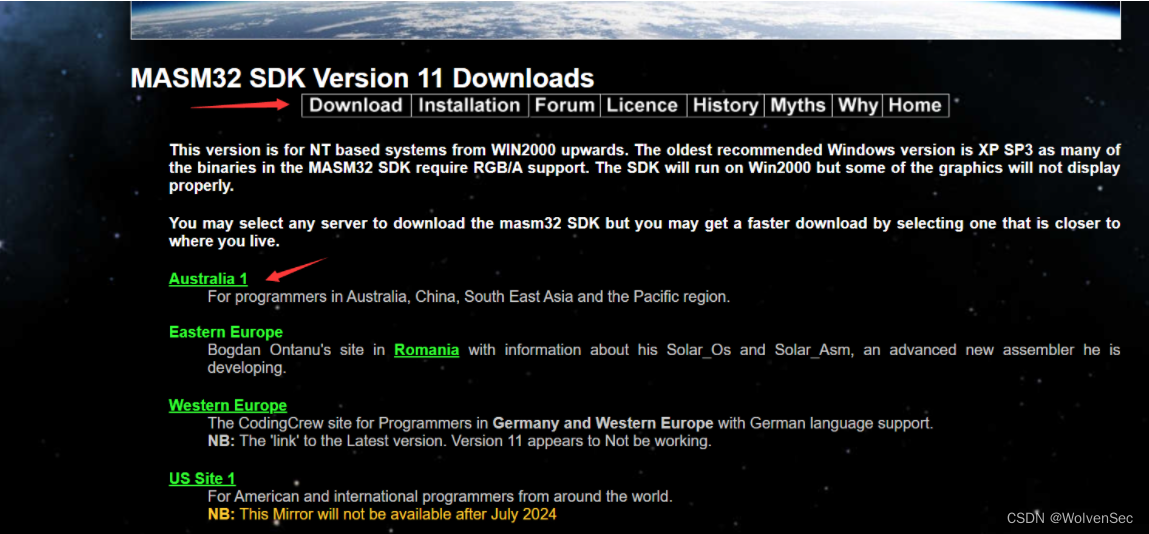Click the MASM32 SDK Version 11 Downloads title
This screenshot has height=534, width=1149.
click(x=362, y=78)
